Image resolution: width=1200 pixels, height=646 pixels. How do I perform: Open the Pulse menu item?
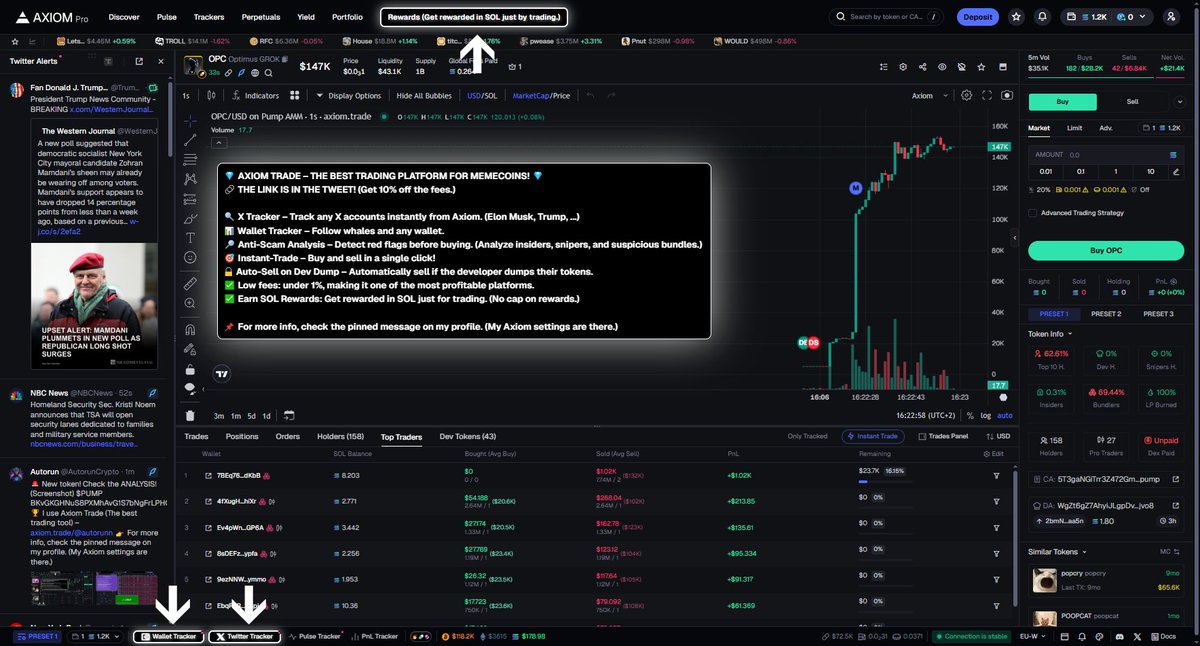(167, 17)
